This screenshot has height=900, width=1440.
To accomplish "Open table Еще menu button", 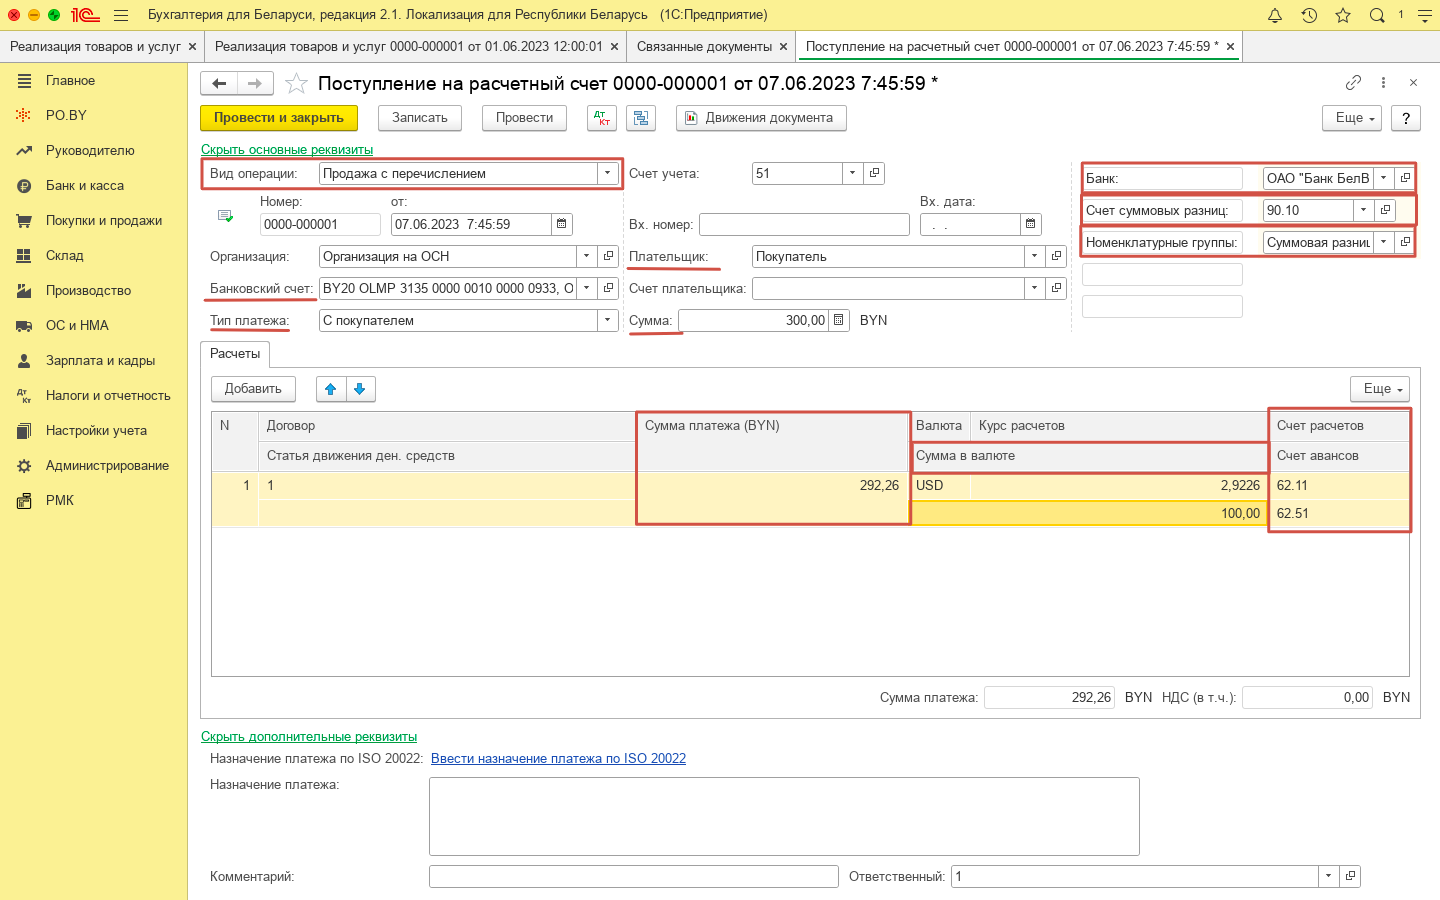I will click(1380, 389).
